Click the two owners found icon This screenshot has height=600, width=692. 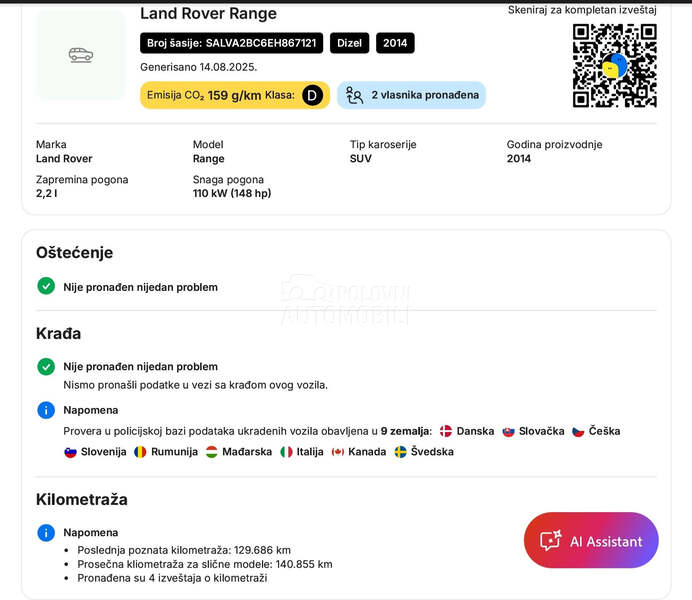[354, 95]
